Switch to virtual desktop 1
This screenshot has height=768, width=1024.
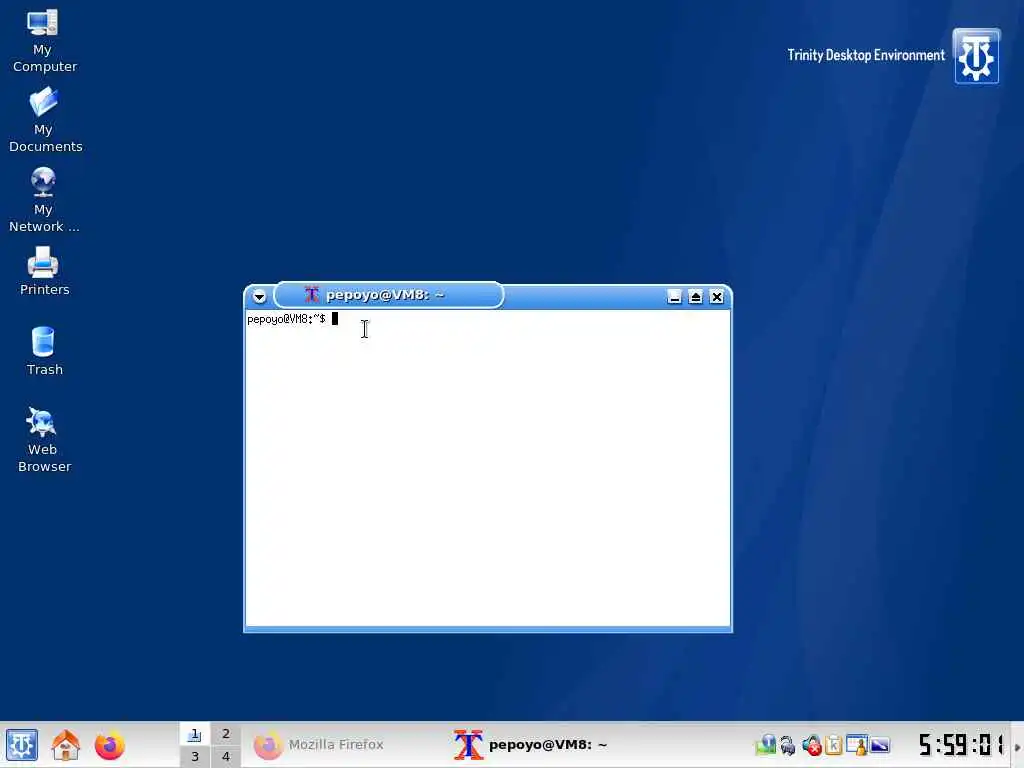coord(195,734)
